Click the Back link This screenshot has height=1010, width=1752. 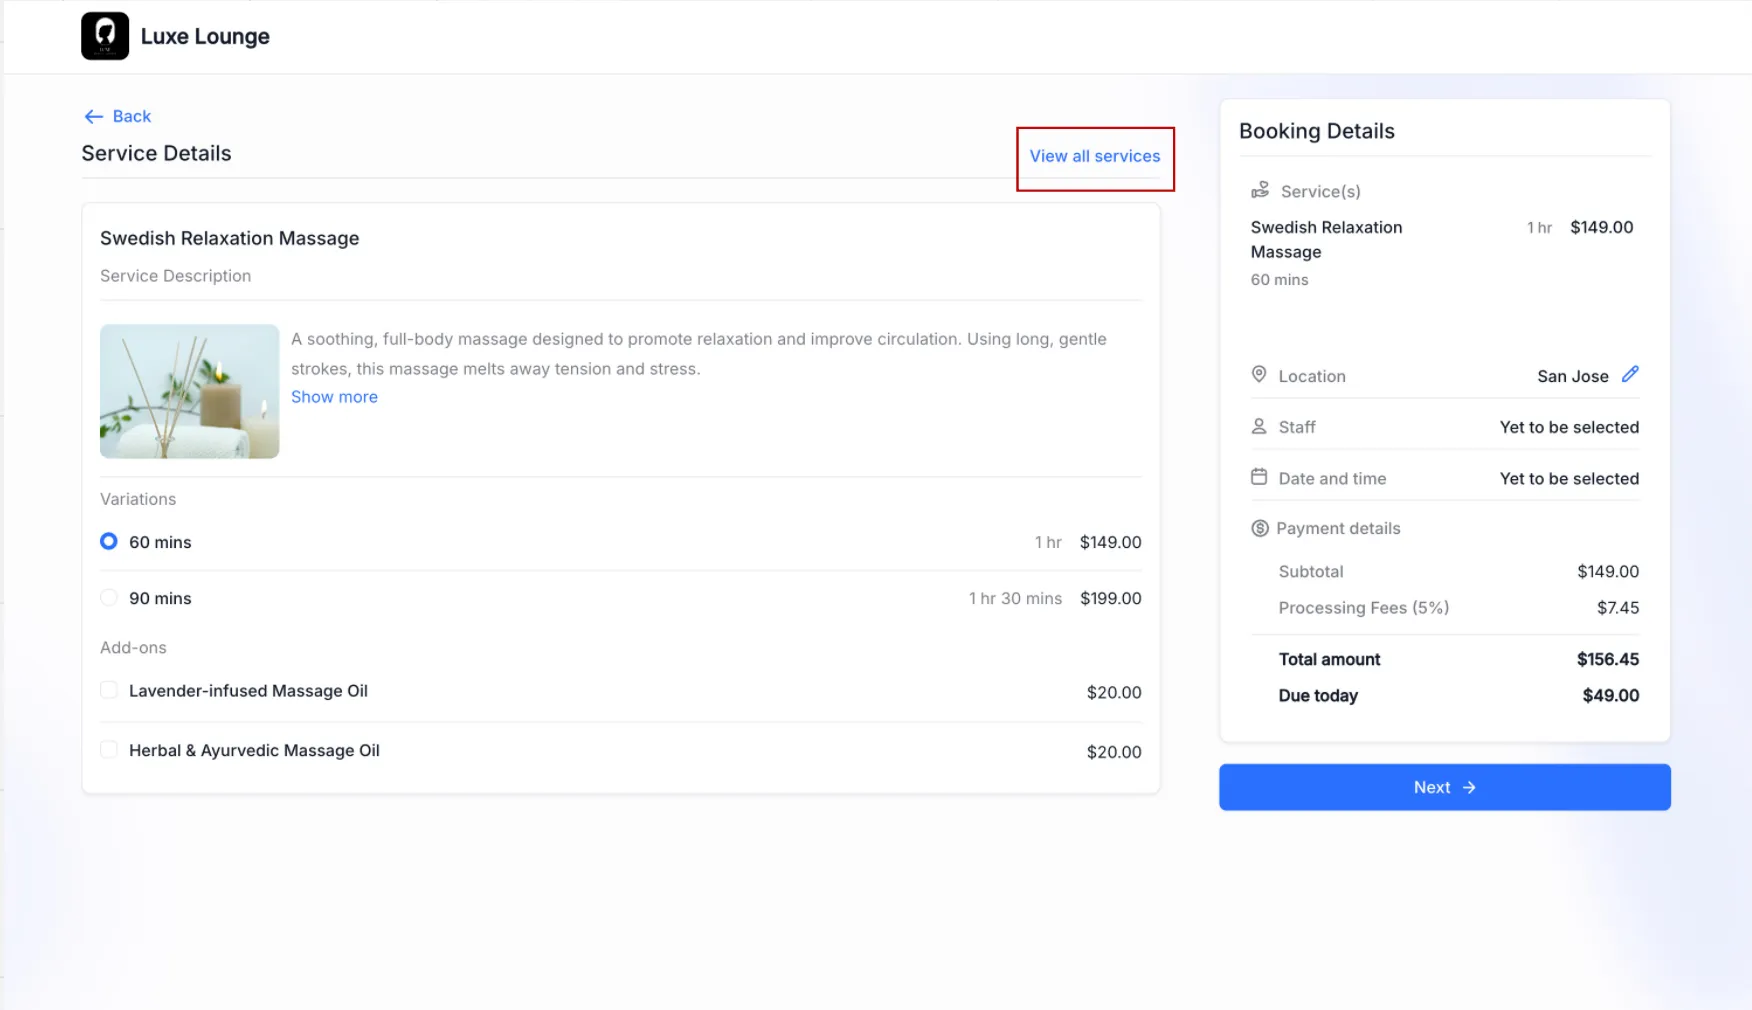click(131, 116)
